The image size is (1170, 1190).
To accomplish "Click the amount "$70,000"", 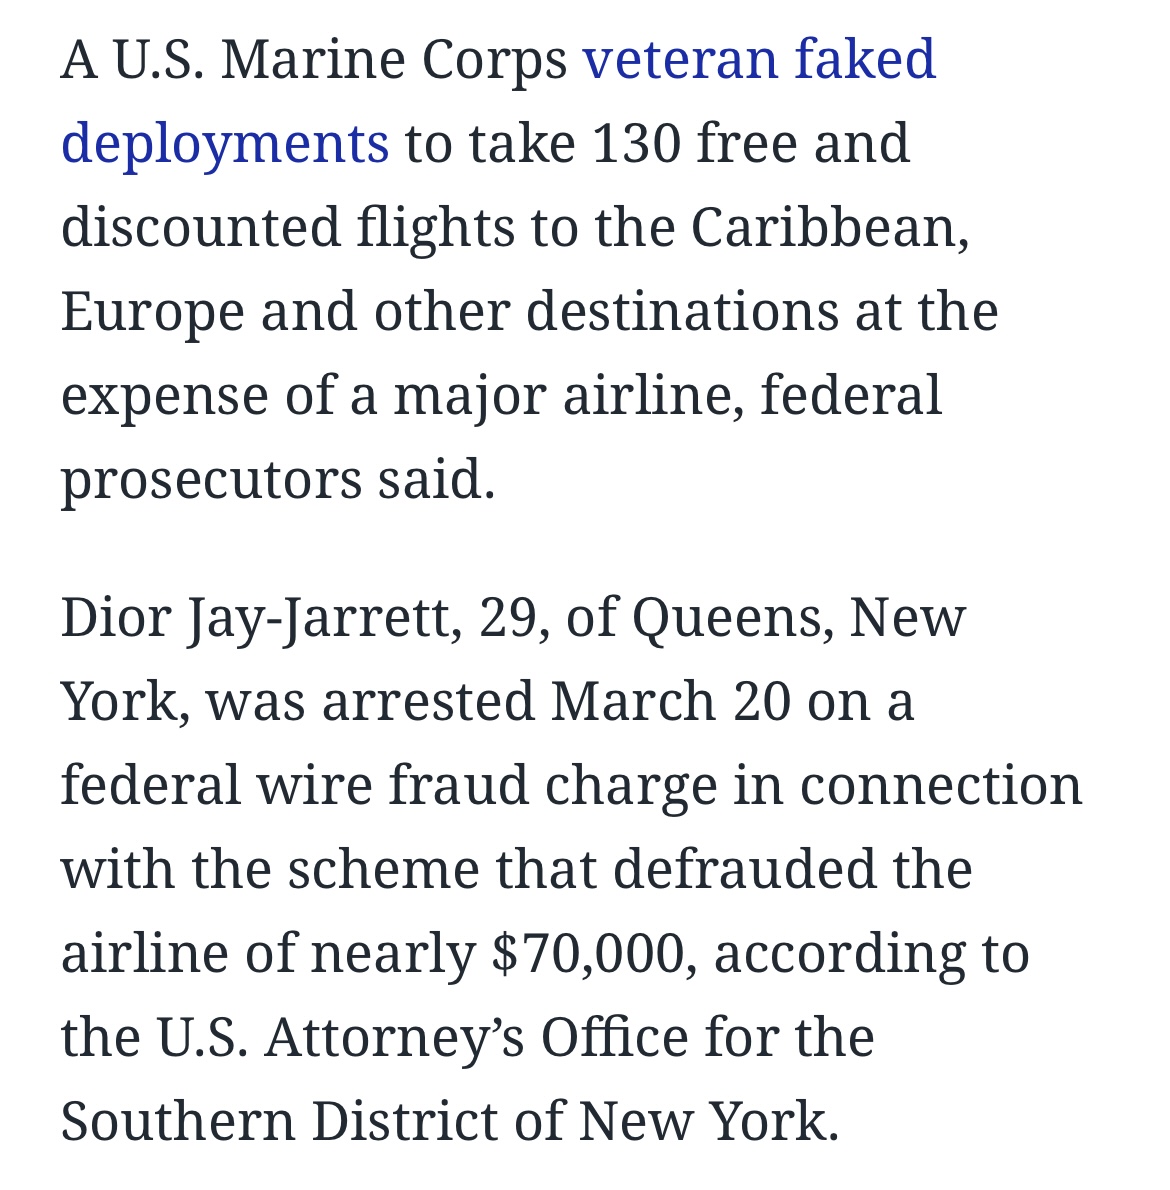I will pyautogui.click(x=587, y=953).
